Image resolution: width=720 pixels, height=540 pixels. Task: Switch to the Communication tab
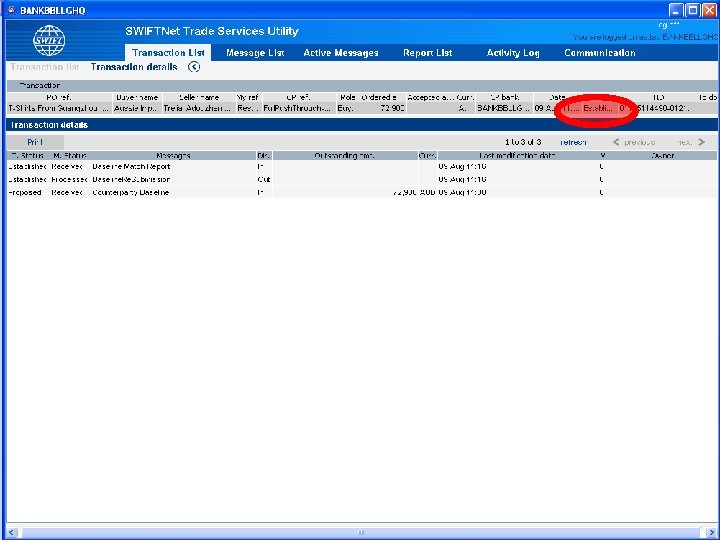pyautogui.click(x=600, y=53)
